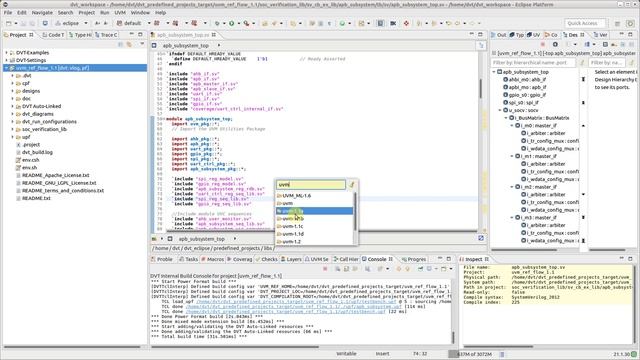Click the open-console icon in Console toolbar
The height and width of the screenshot is (360, 640).
click(443, 269)
